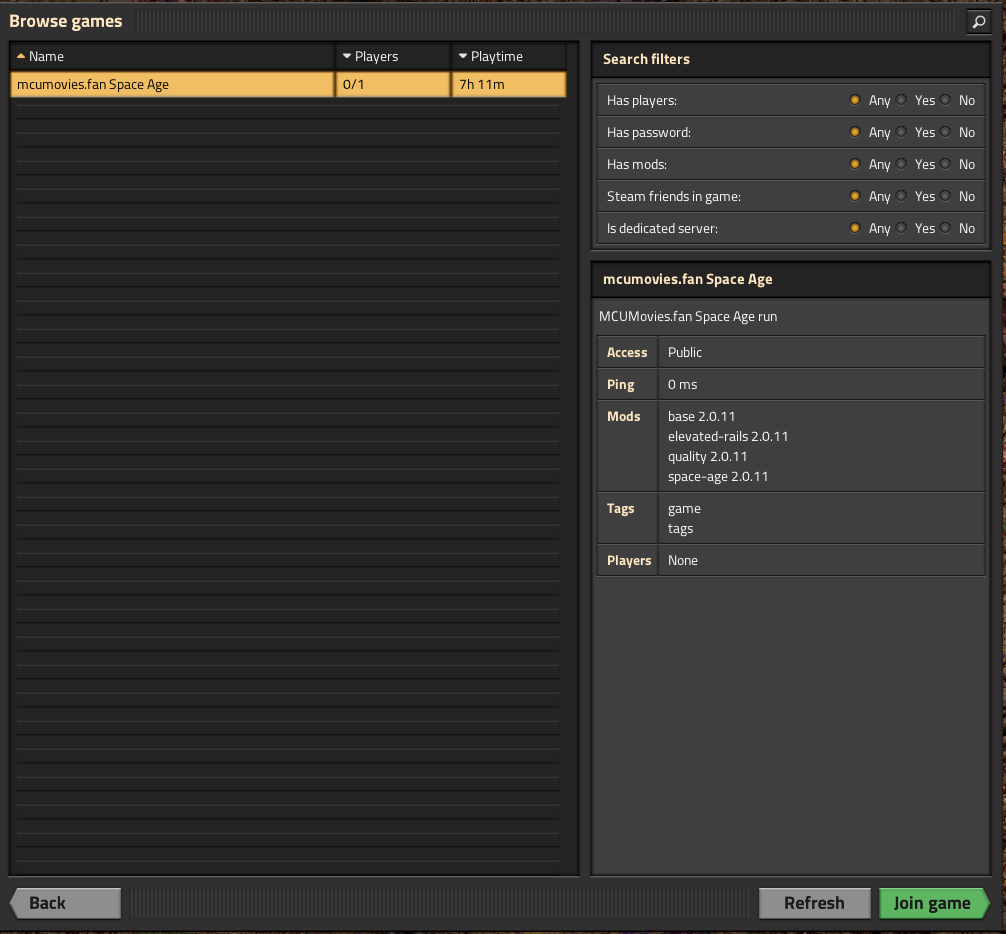
Task: Click the 0/1 players cell
Action: pos(393,85)
